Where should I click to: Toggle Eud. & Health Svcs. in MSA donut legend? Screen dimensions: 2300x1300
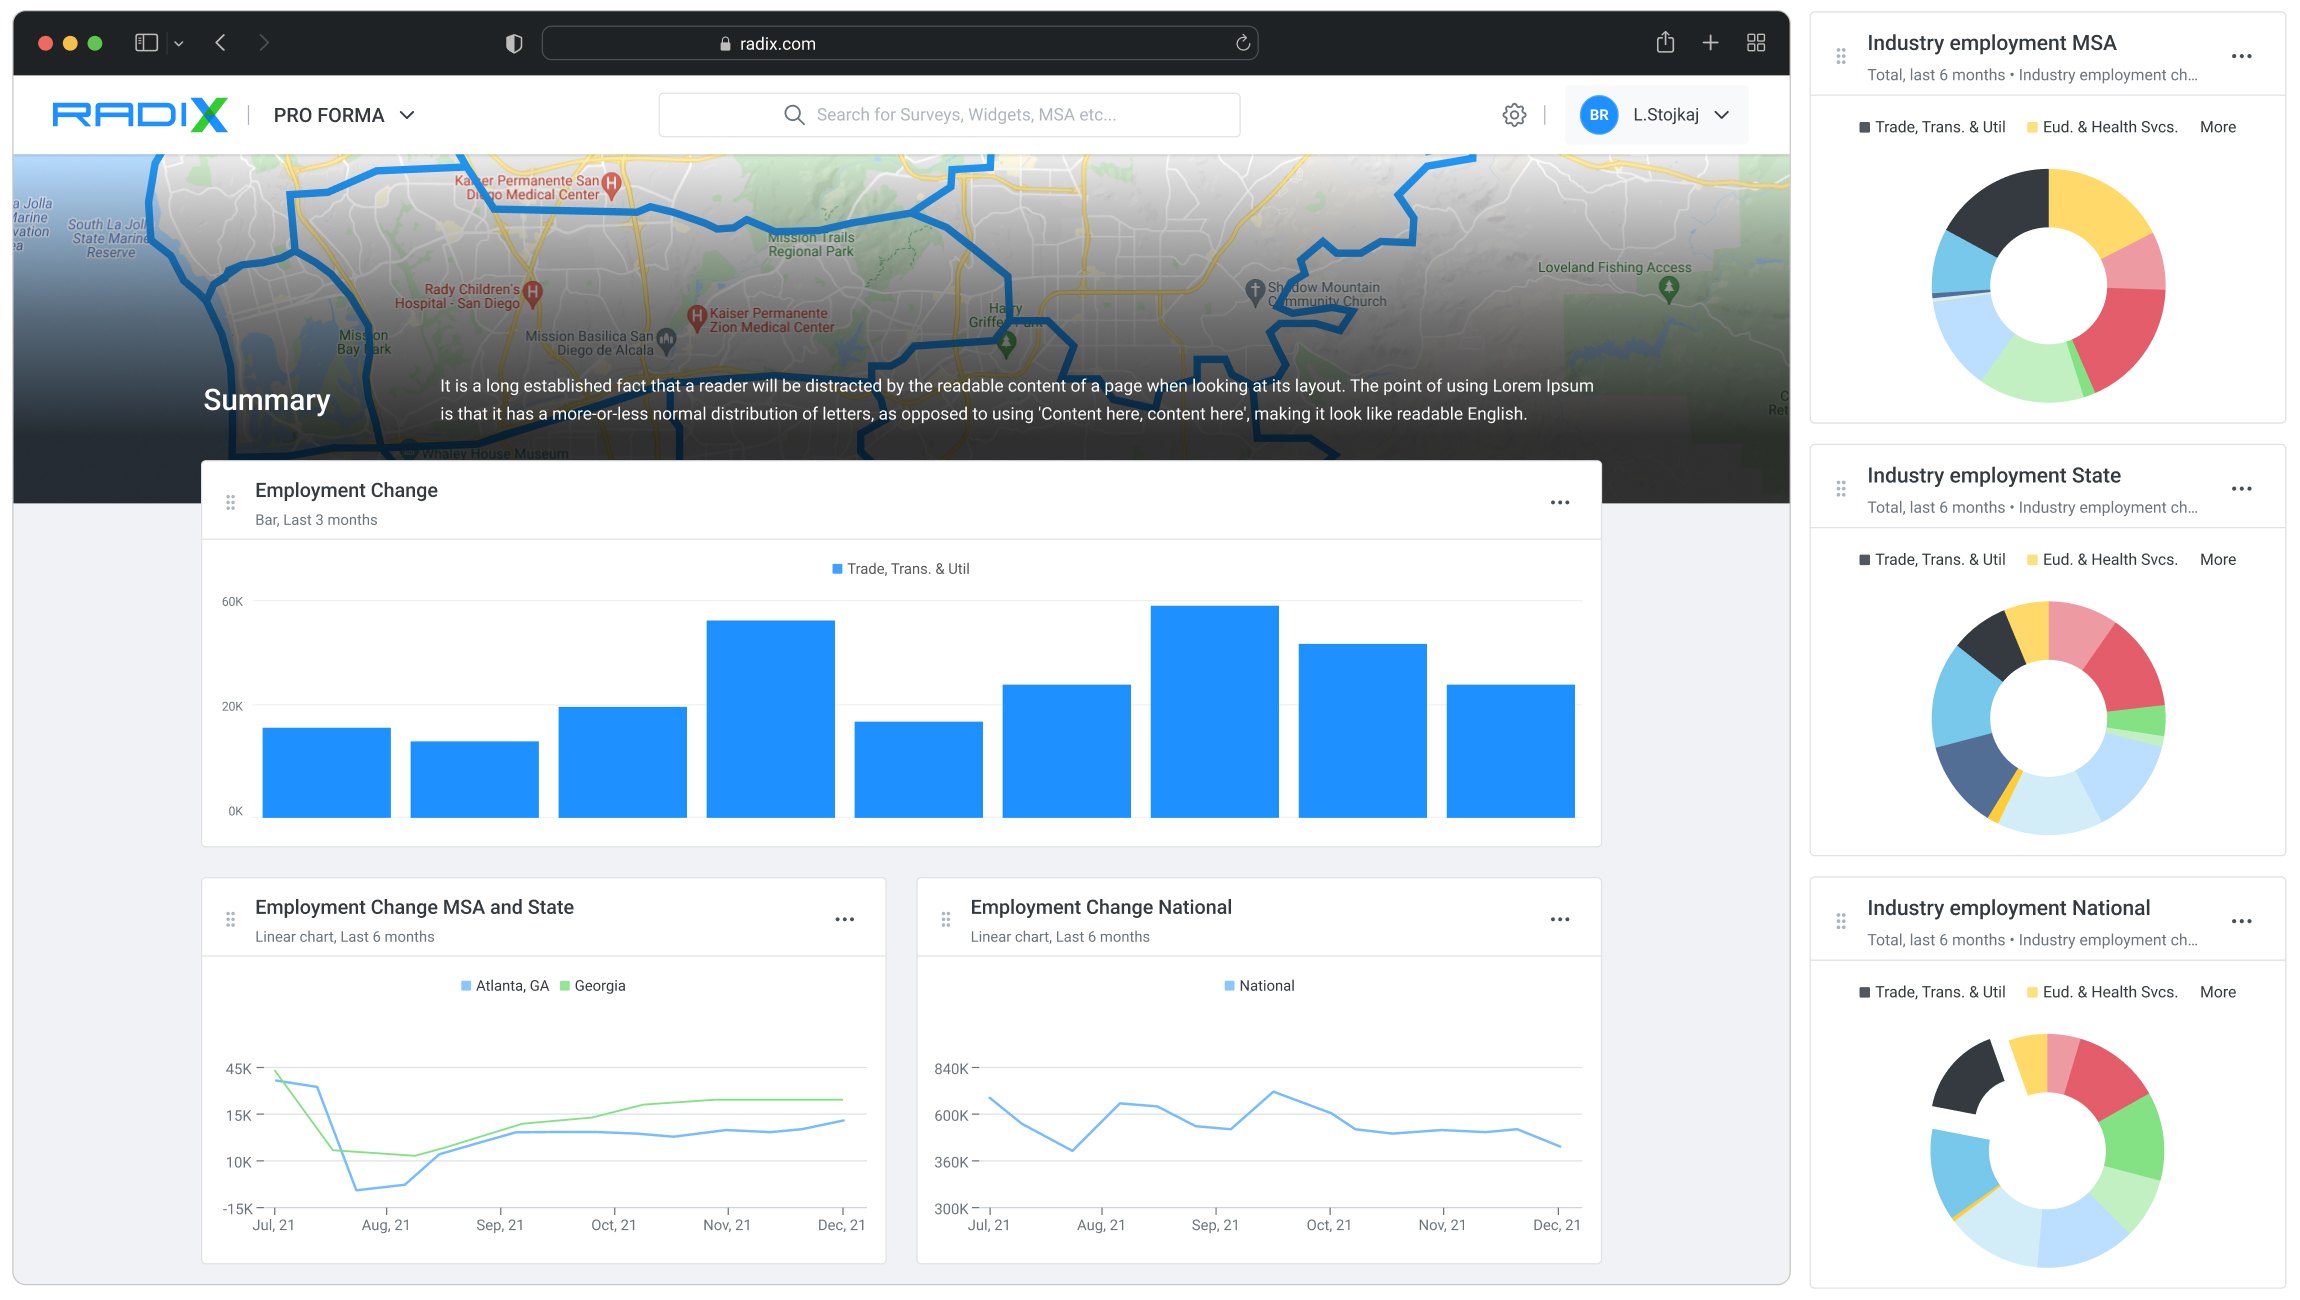(2102, 127)
